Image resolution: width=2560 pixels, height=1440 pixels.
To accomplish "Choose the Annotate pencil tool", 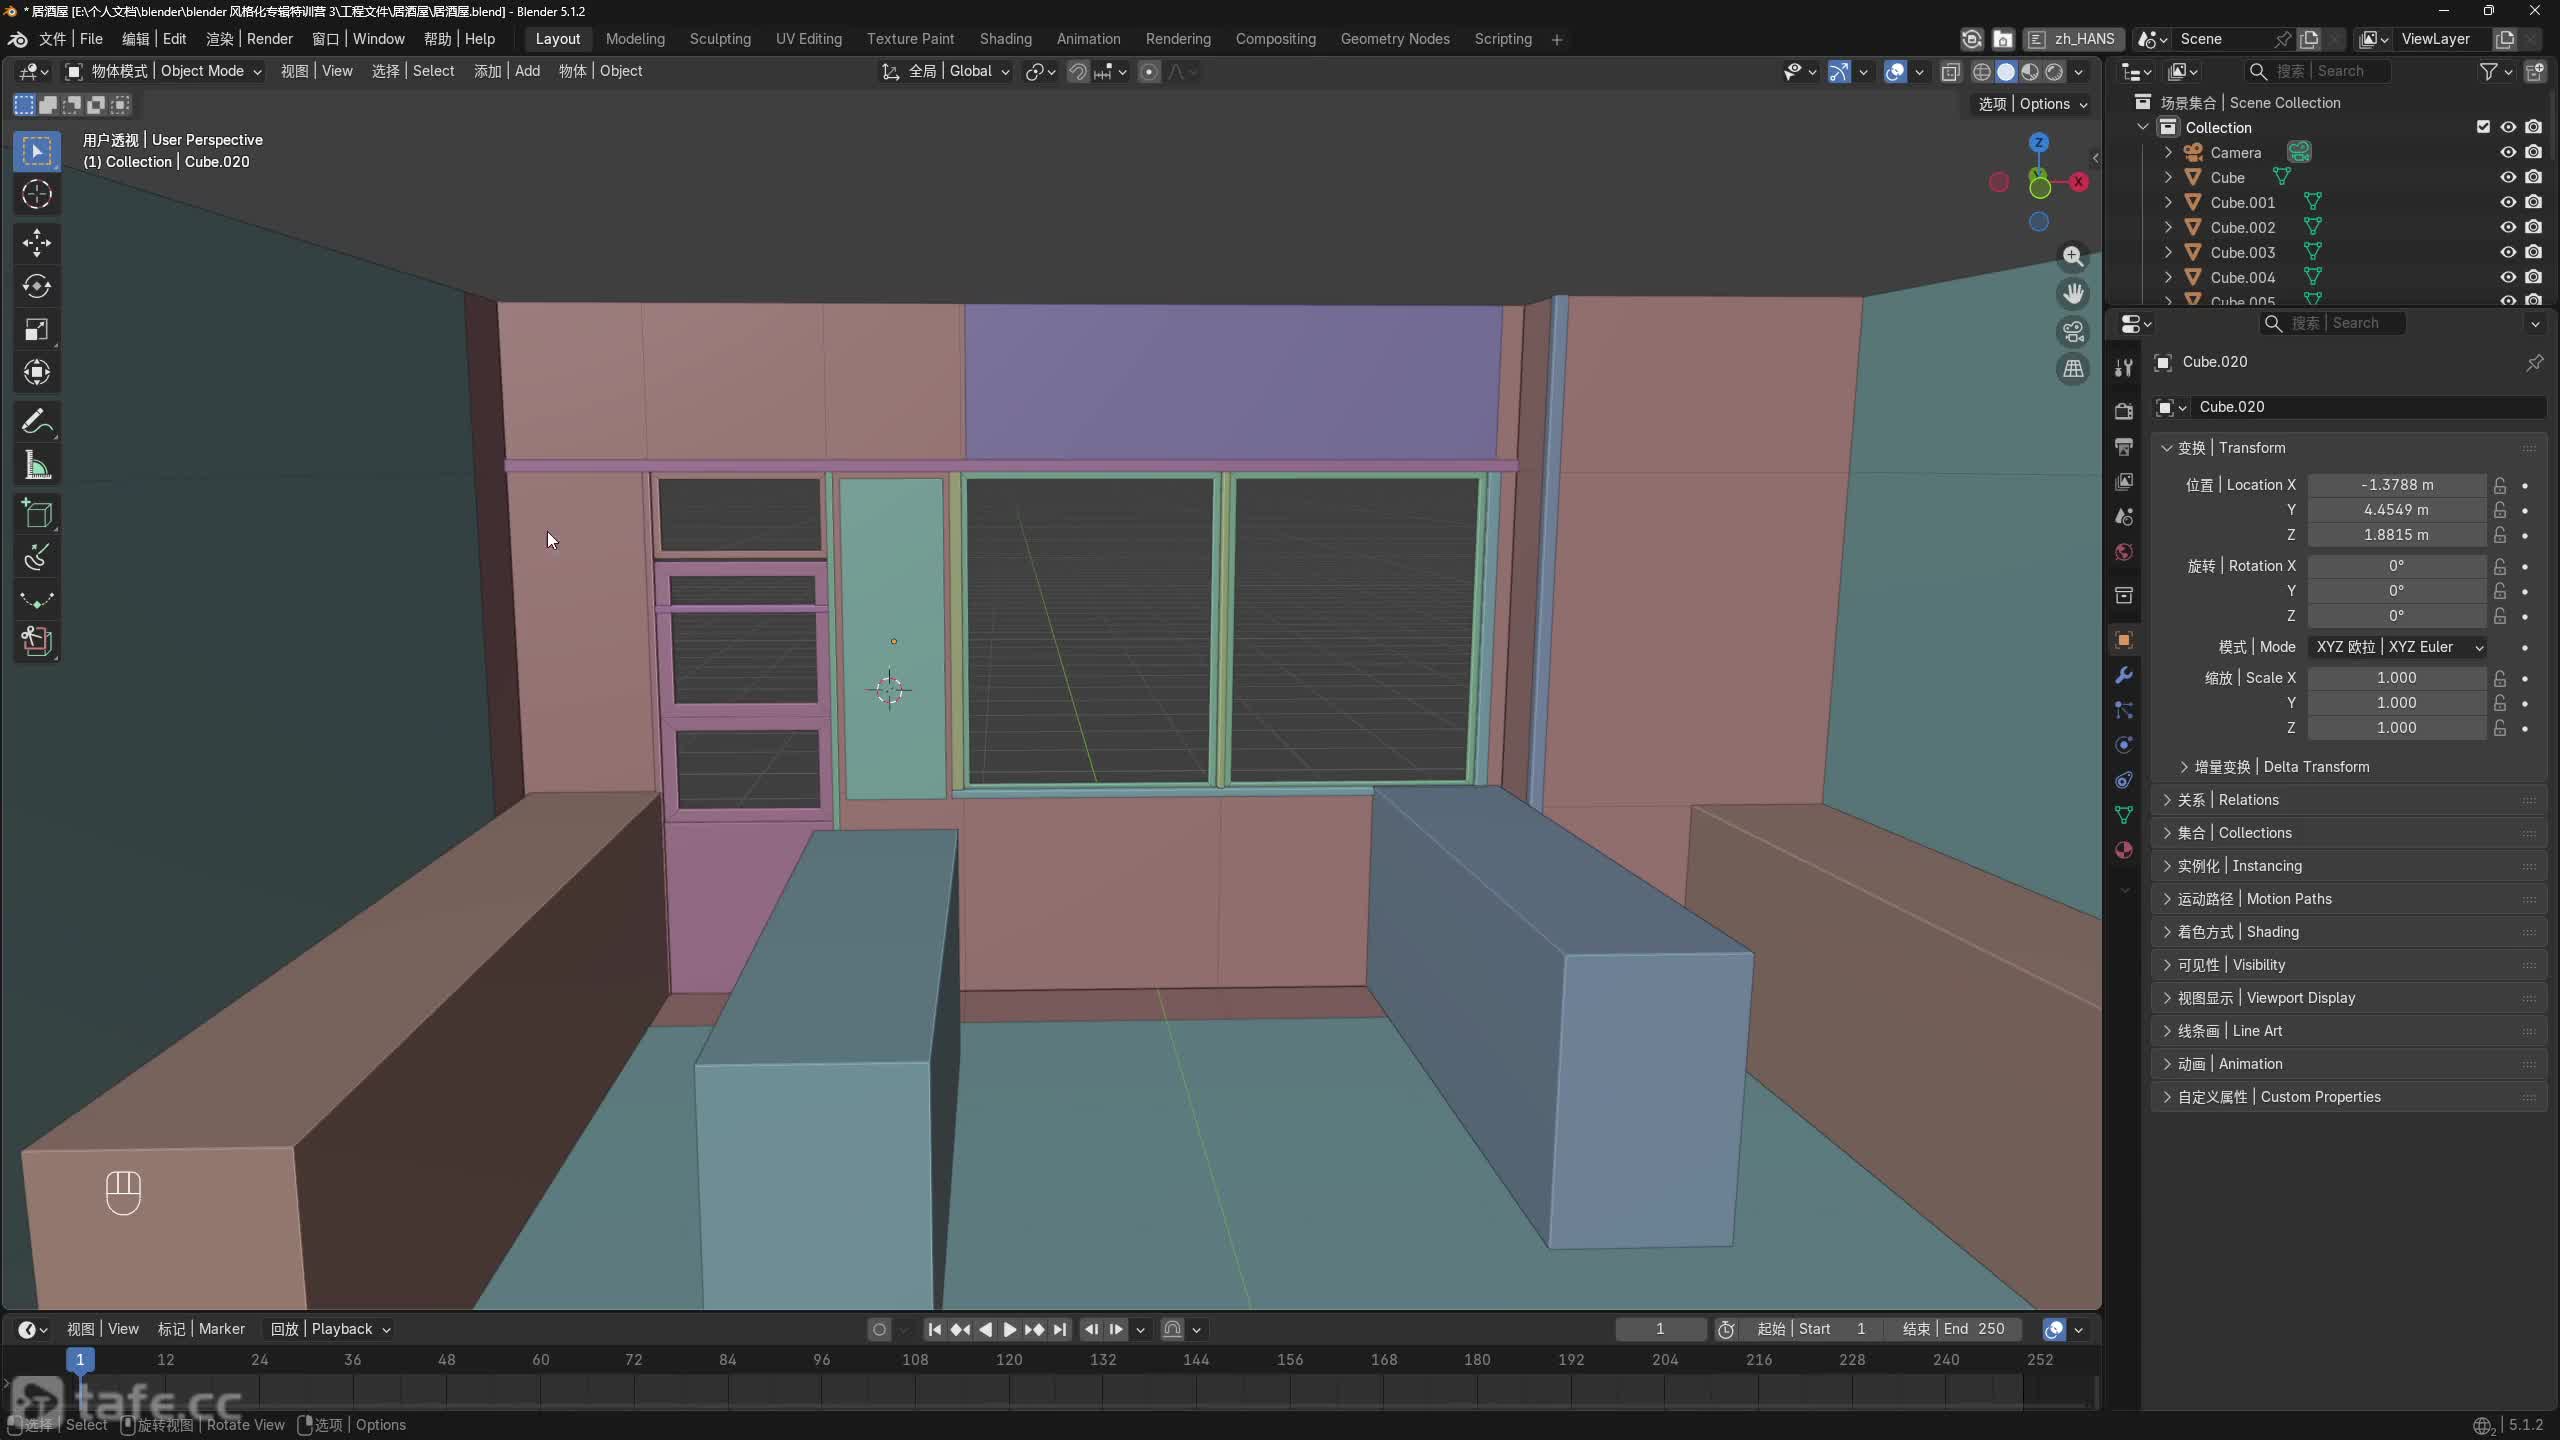I will point(37,422).
